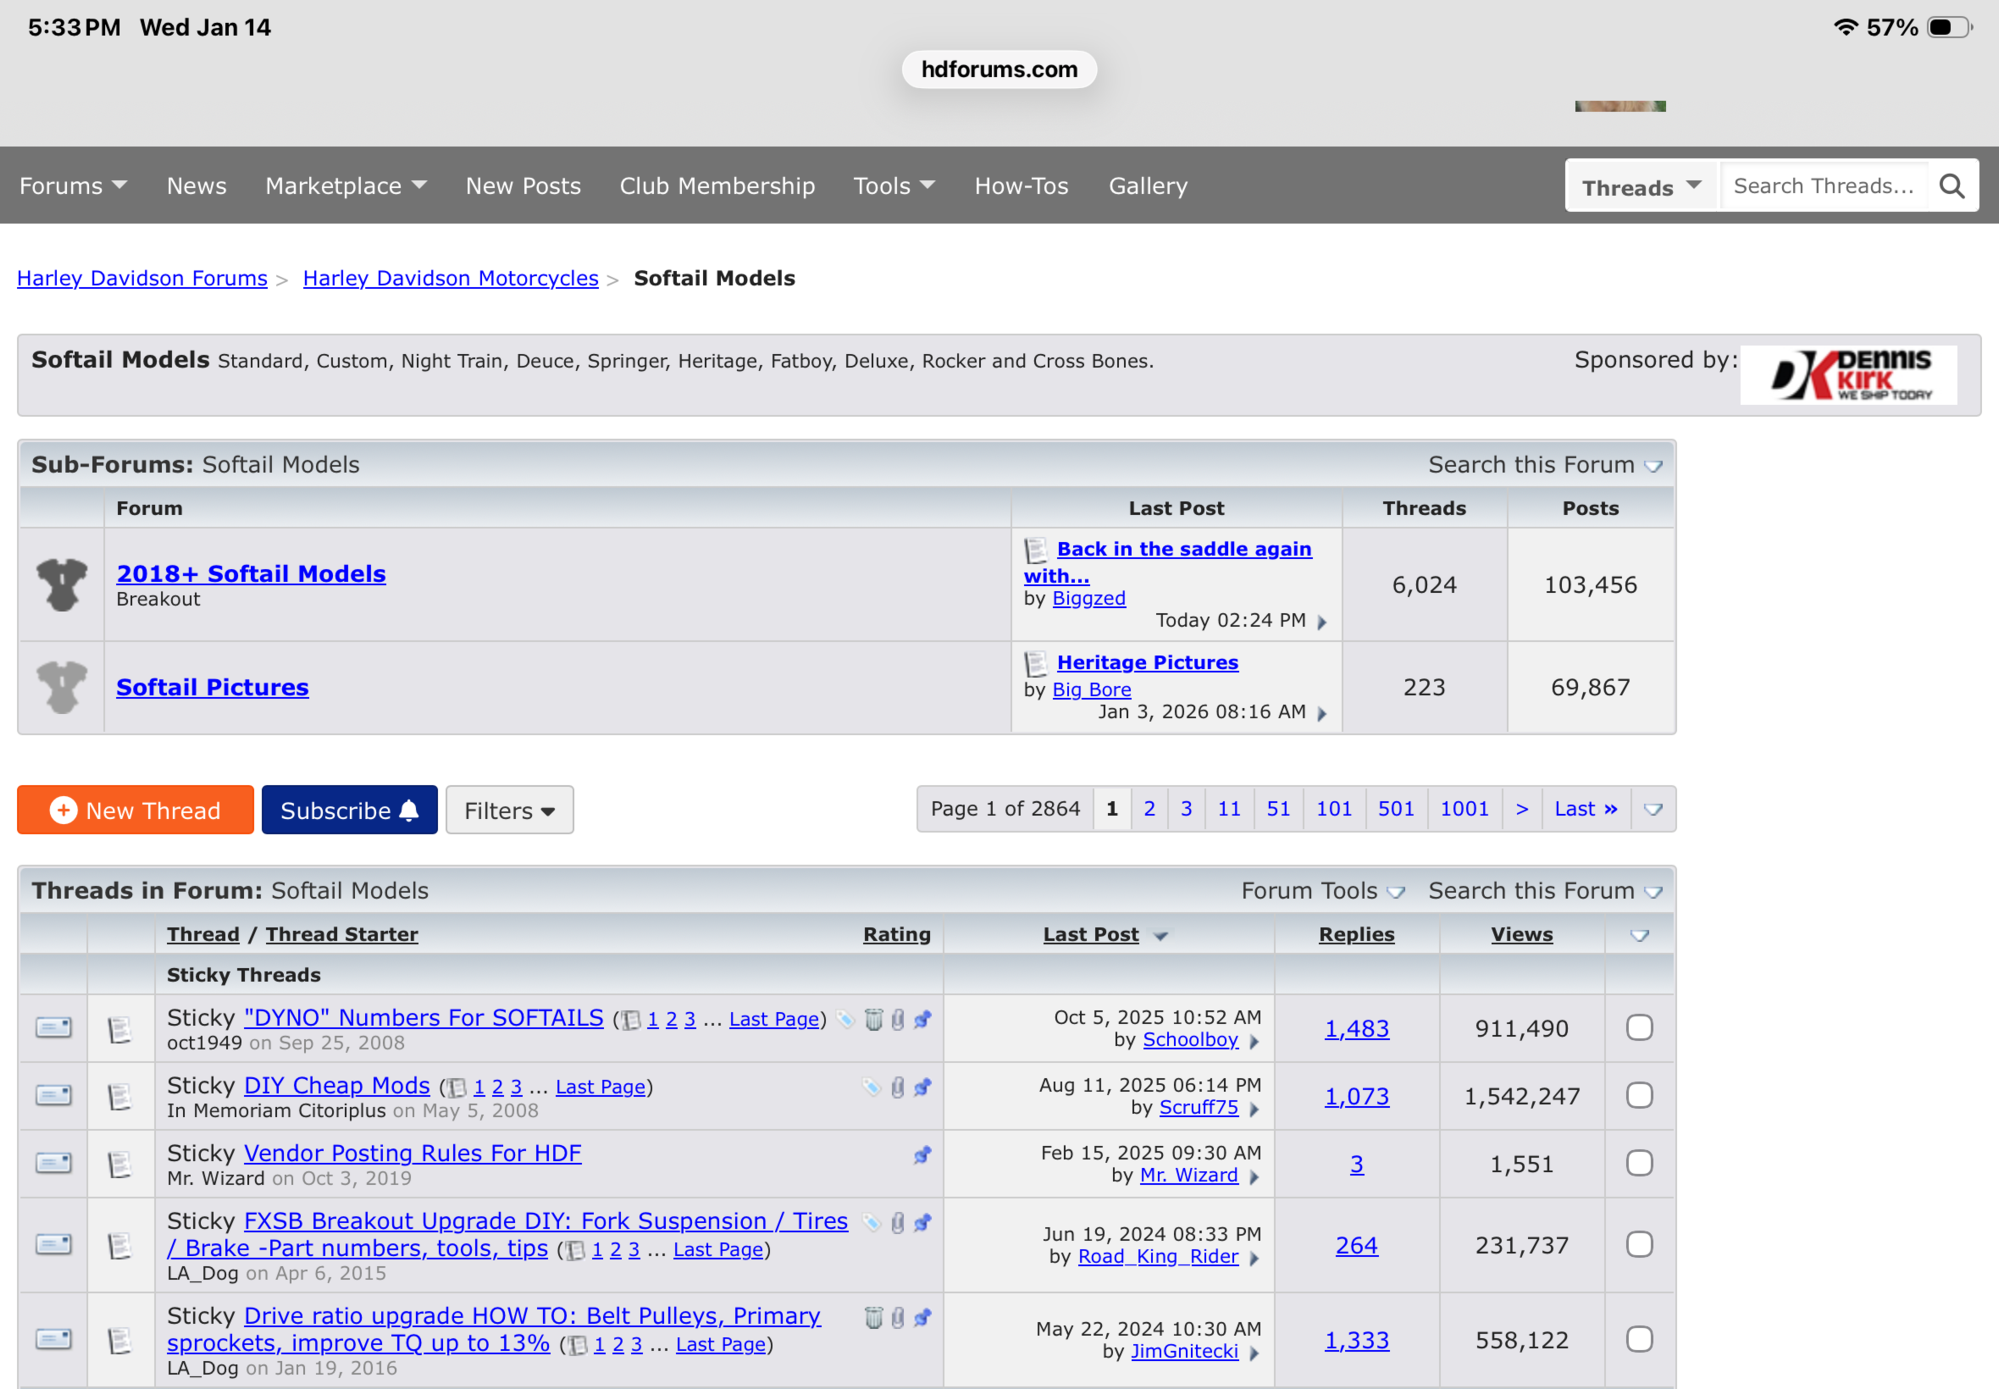
Task: Go to New Posts in navigation bar
Action: coord(523,186)
